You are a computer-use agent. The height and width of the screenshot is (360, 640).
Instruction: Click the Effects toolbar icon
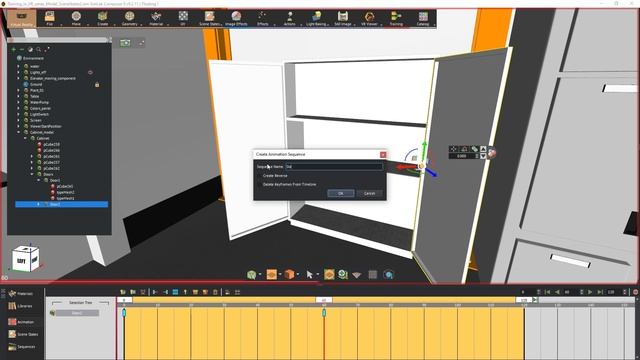click(x=262, y=18)
